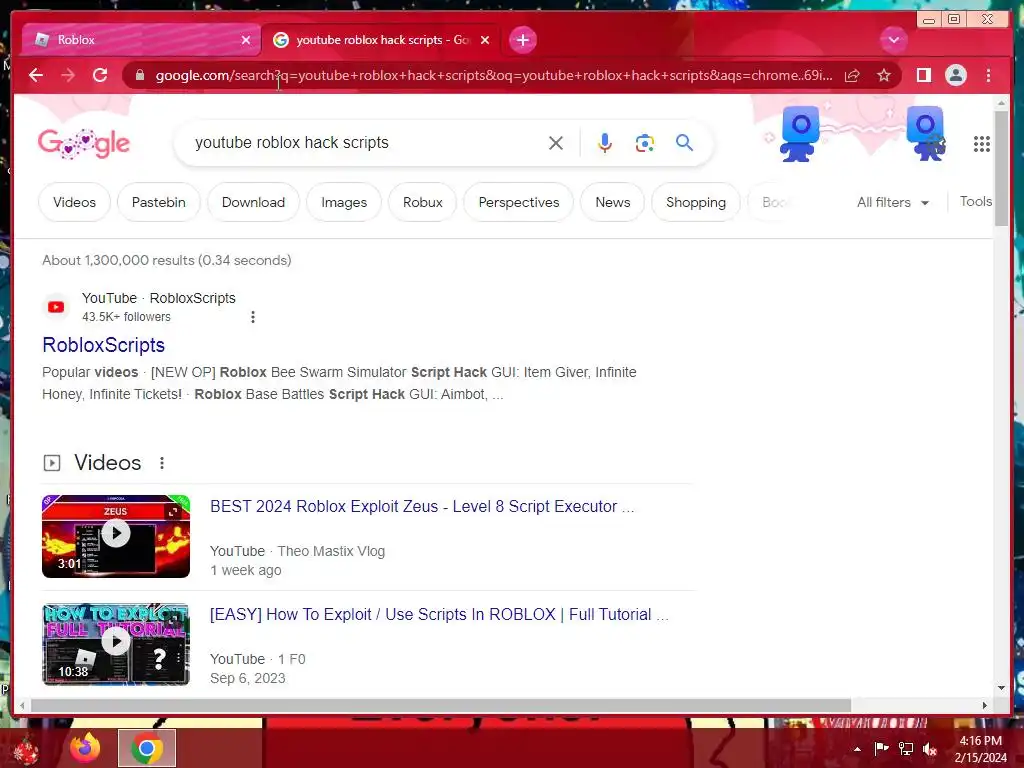The width and height of the screenshot is (1024, 768).
Task: Open the Chrome profile avatar
Action: [x=955, y=75]
